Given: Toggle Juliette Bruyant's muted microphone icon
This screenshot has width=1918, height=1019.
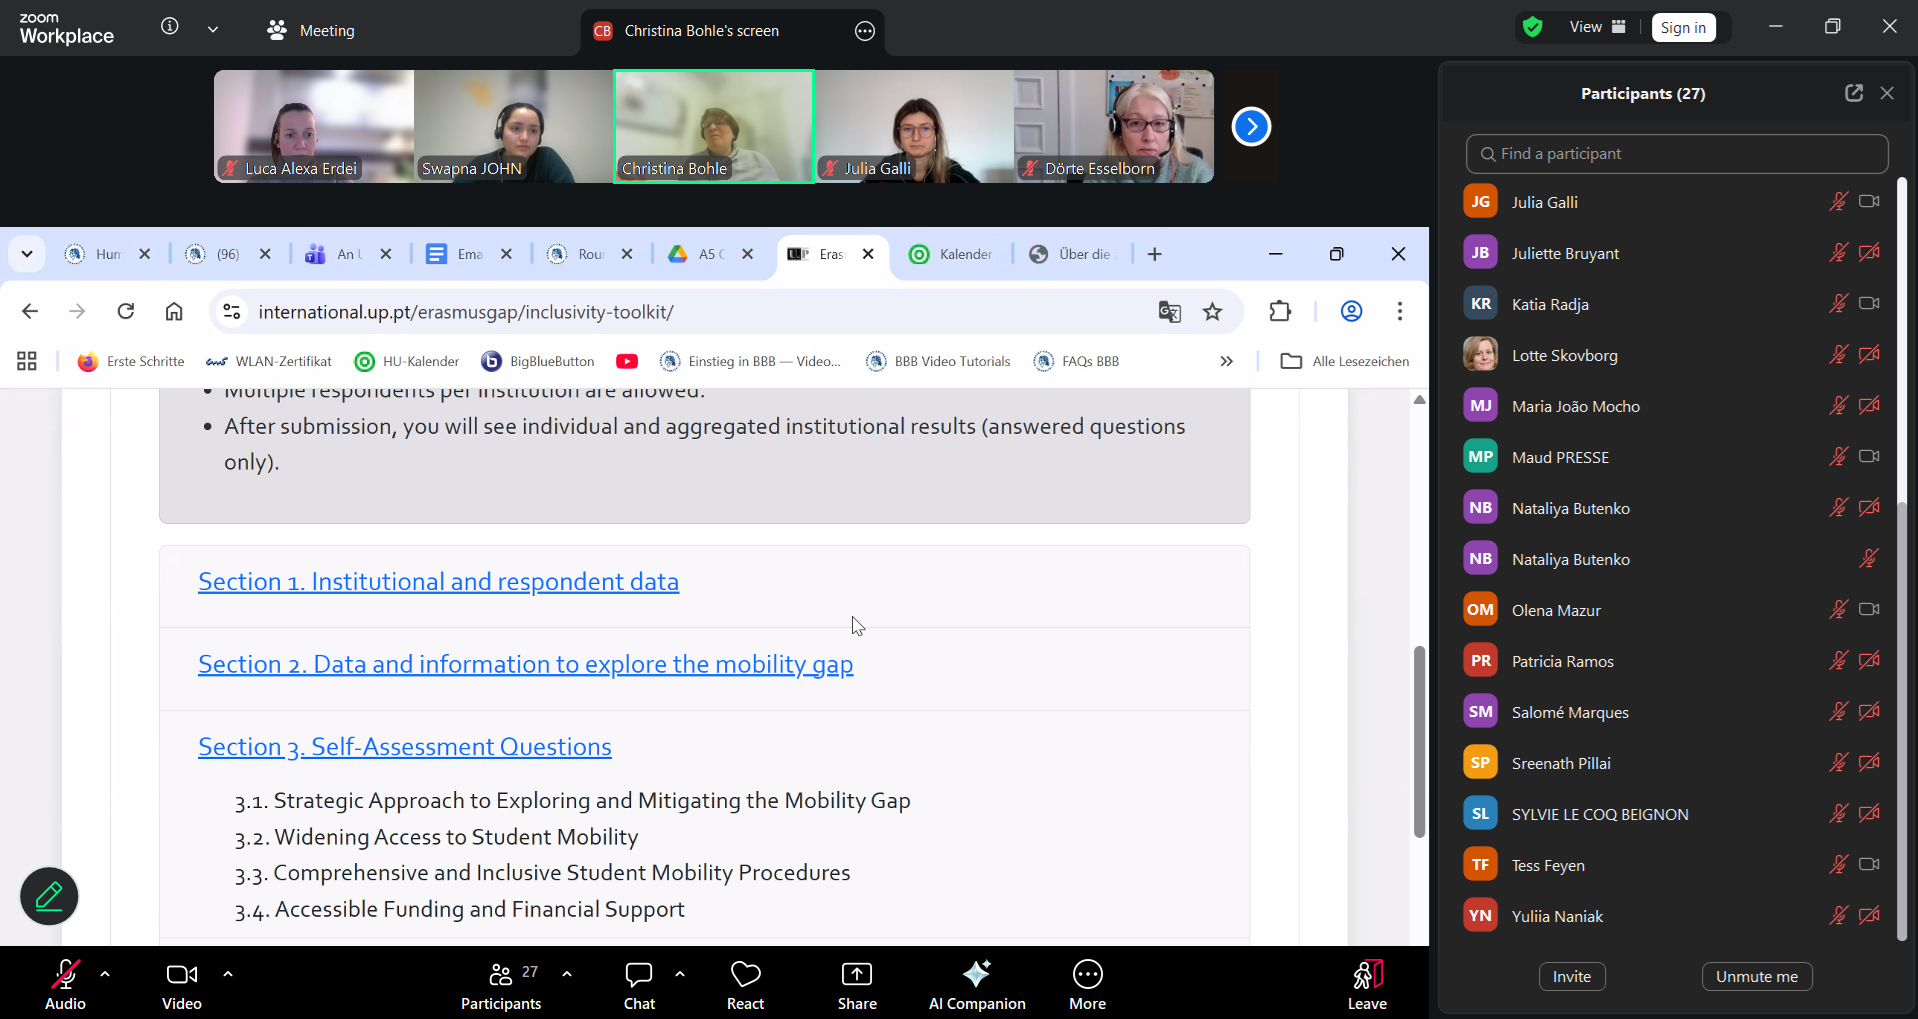Looking at the screenshot, I should [x=1838, y=253].
